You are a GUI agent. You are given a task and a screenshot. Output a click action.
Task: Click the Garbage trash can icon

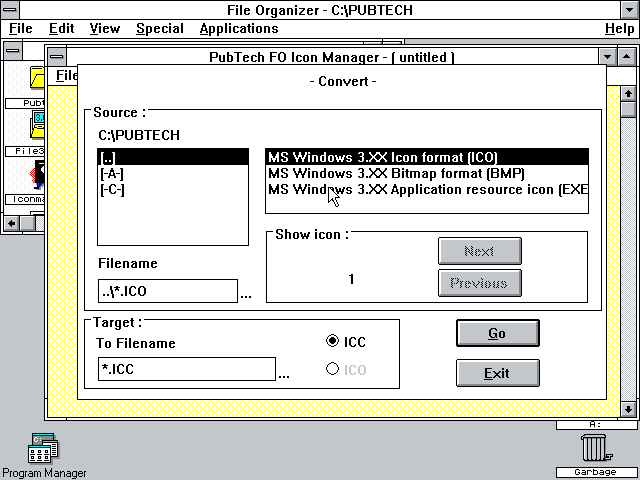(x=596, y=449)
